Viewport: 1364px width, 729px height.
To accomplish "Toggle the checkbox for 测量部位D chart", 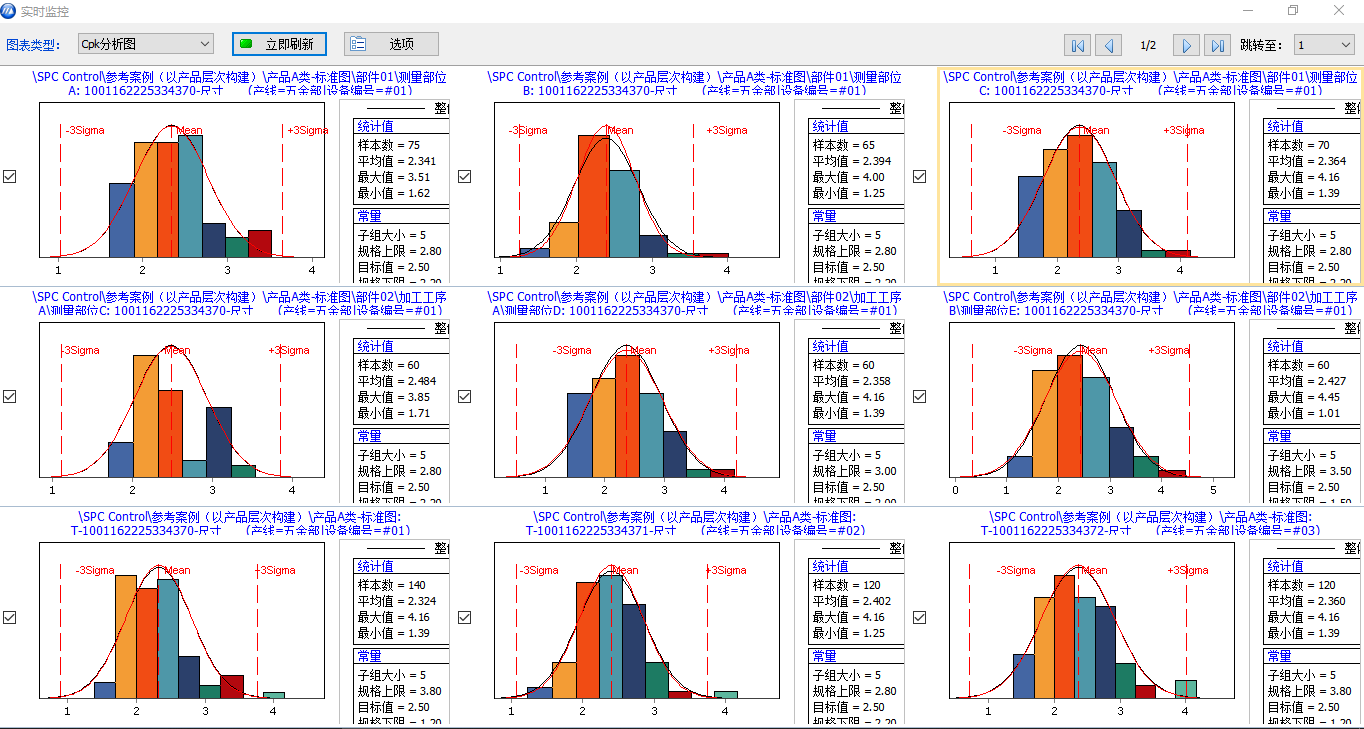I will click(464, 396).
